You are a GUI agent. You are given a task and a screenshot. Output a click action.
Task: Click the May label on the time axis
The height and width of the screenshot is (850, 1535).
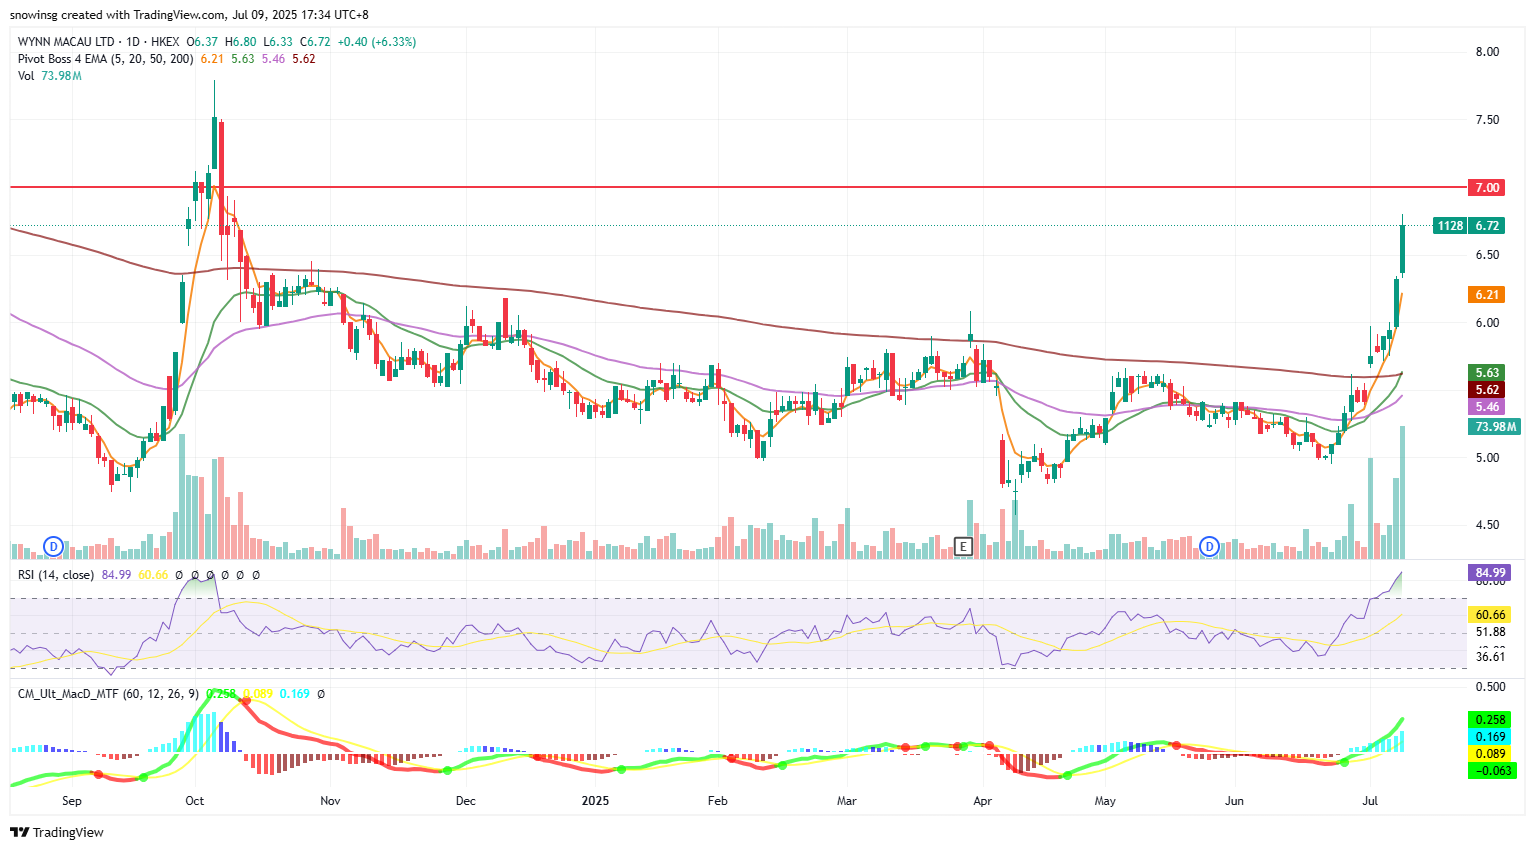tap(1105, 801)
